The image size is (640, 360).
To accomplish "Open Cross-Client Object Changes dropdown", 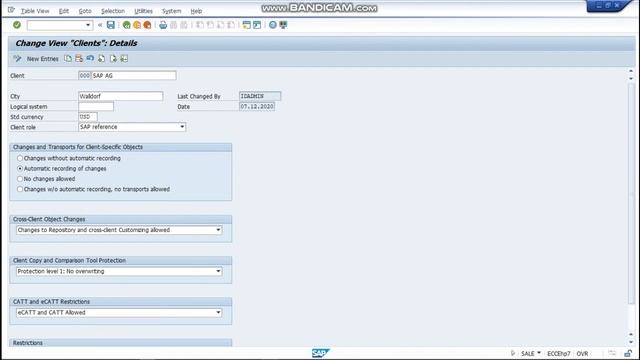I will (x=218, y=230).
